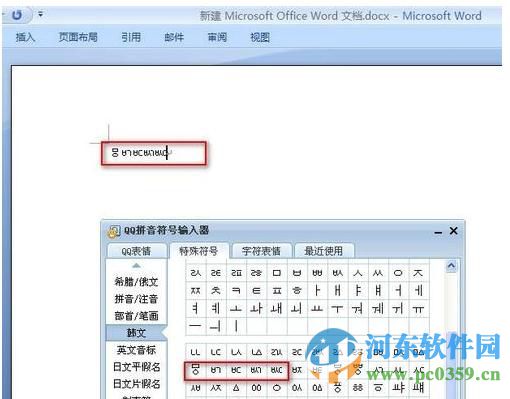Insert the ㅅ symbol from the grid

(x=358, y=273)
